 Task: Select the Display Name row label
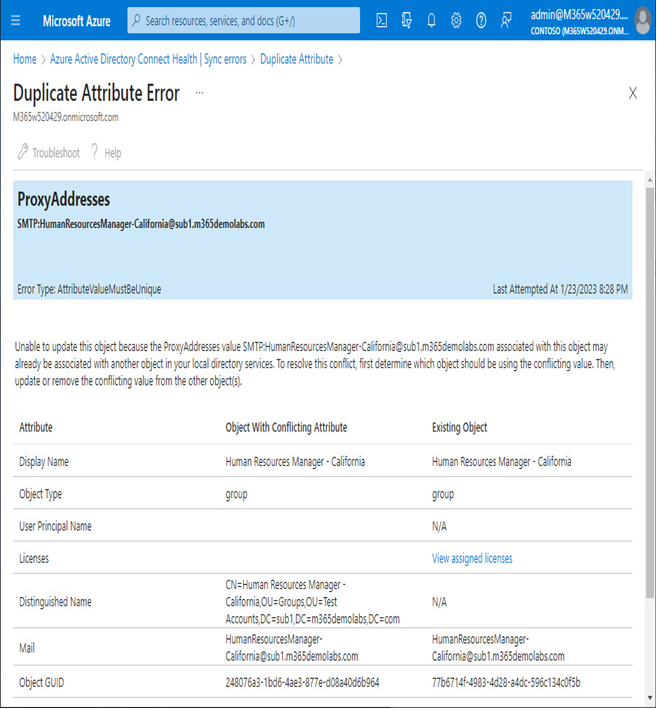click(x=44, y=462)
